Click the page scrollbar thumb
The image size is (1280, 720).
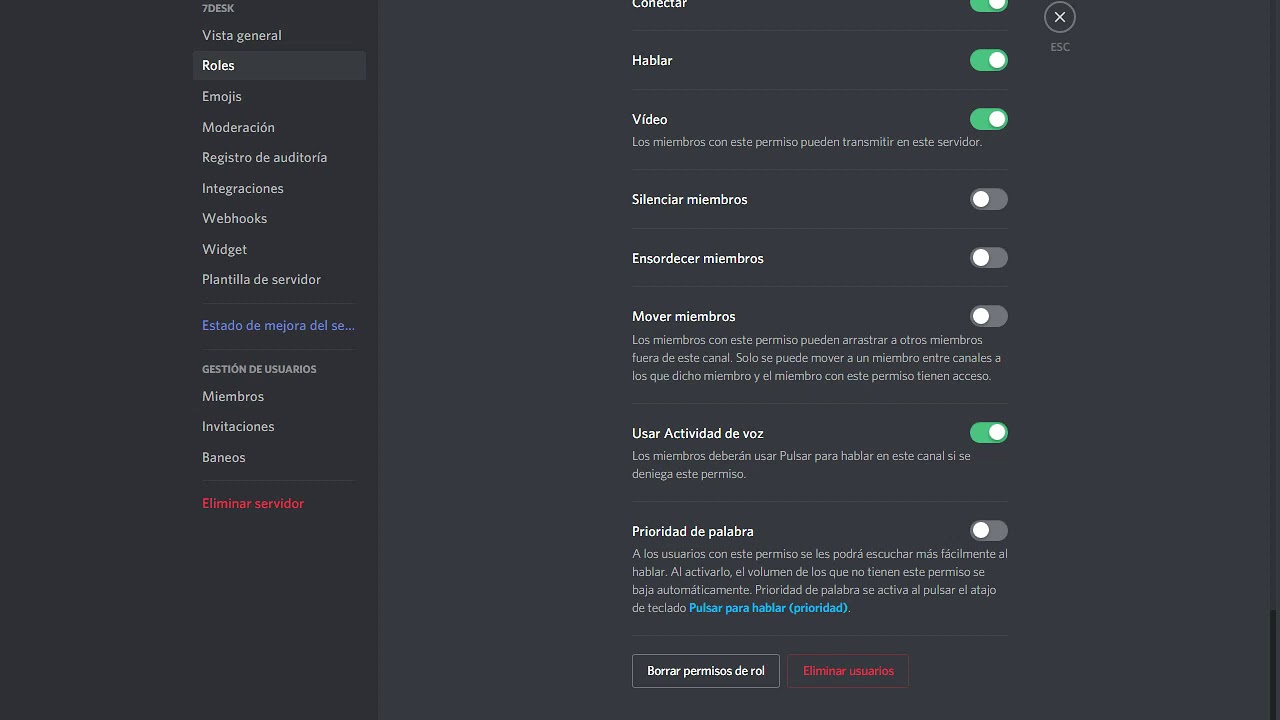pyautogui.click(x=1274, y=665)
